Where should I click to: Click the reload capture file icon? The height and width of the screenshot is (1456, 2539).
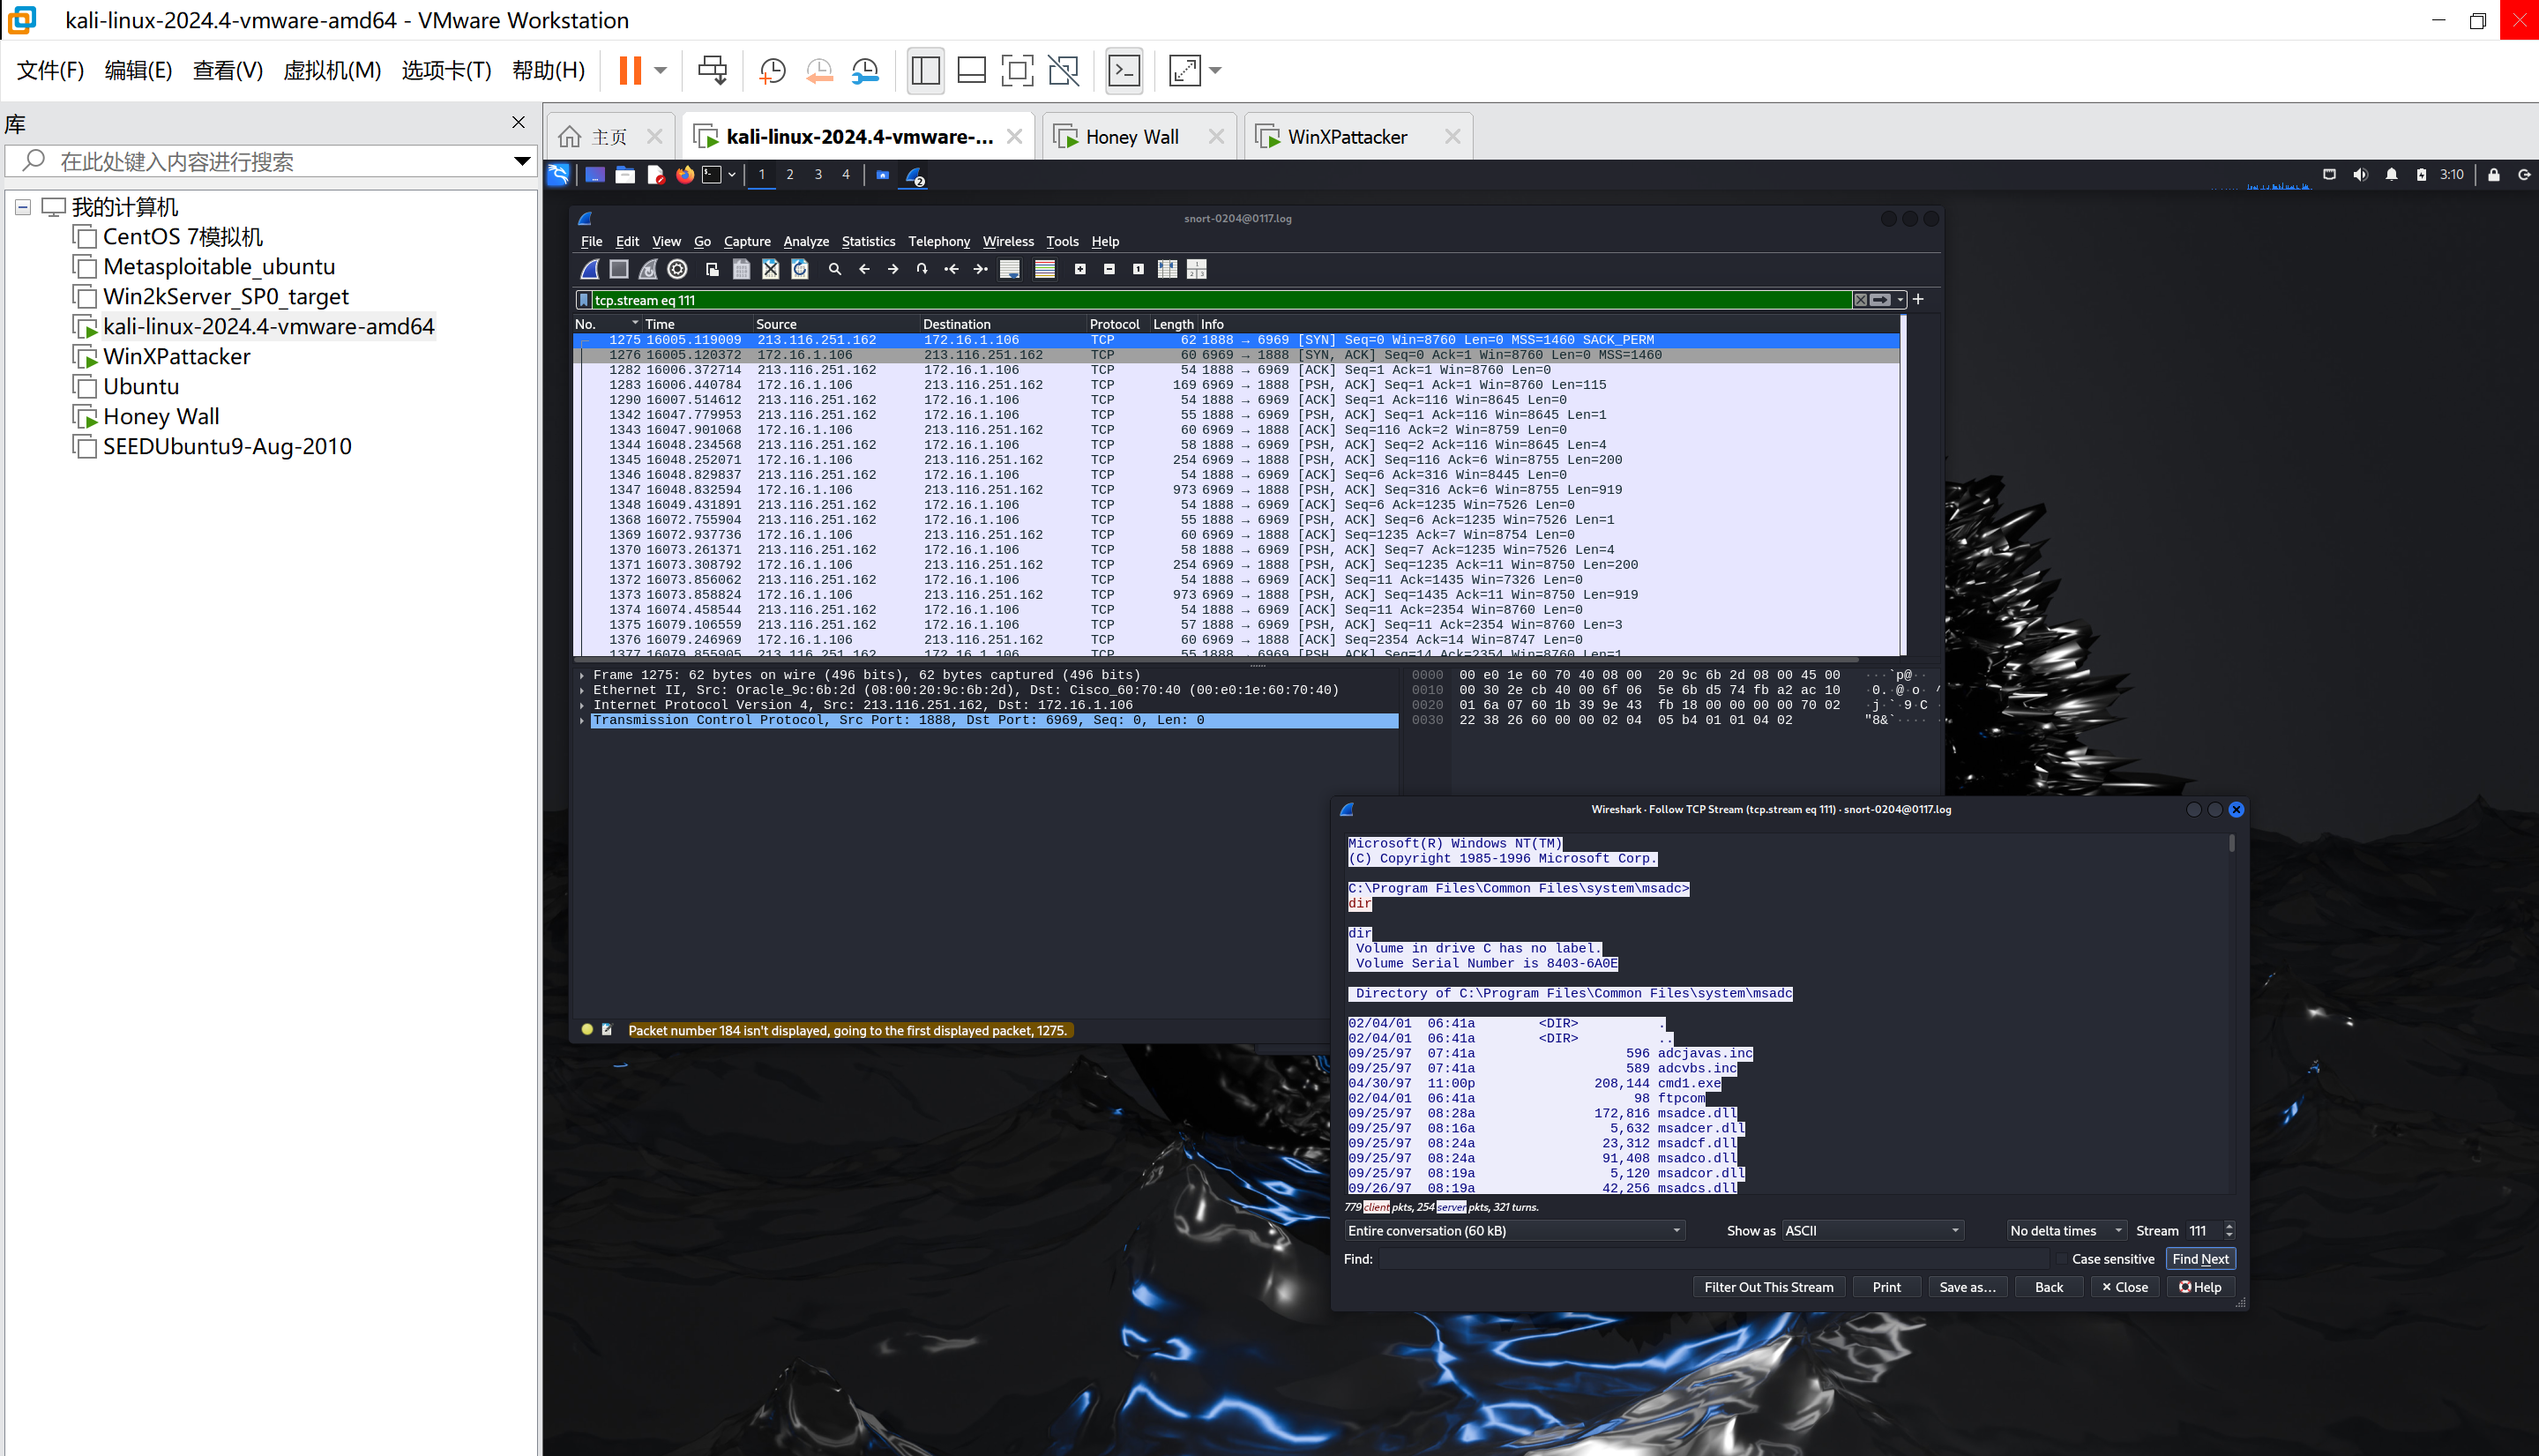[x=799, y=269]
